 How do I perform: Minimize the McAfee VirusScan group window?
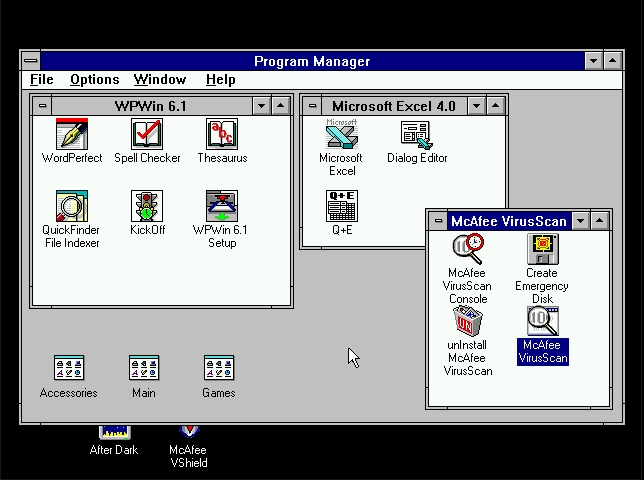coord(580,220)
